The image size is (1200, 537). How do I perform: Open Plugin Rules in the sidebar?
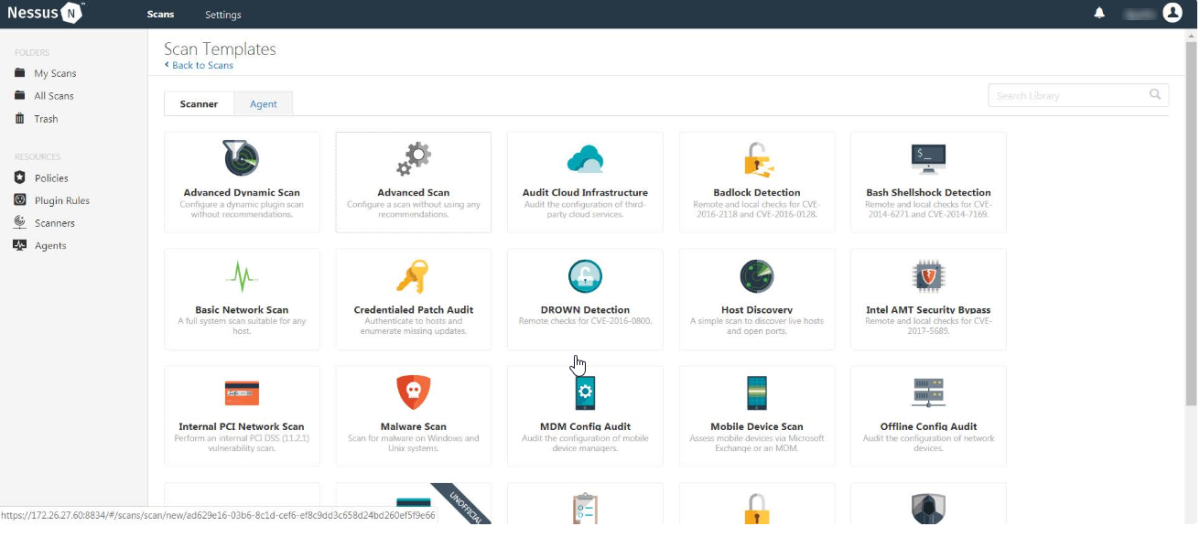[62, 200]
